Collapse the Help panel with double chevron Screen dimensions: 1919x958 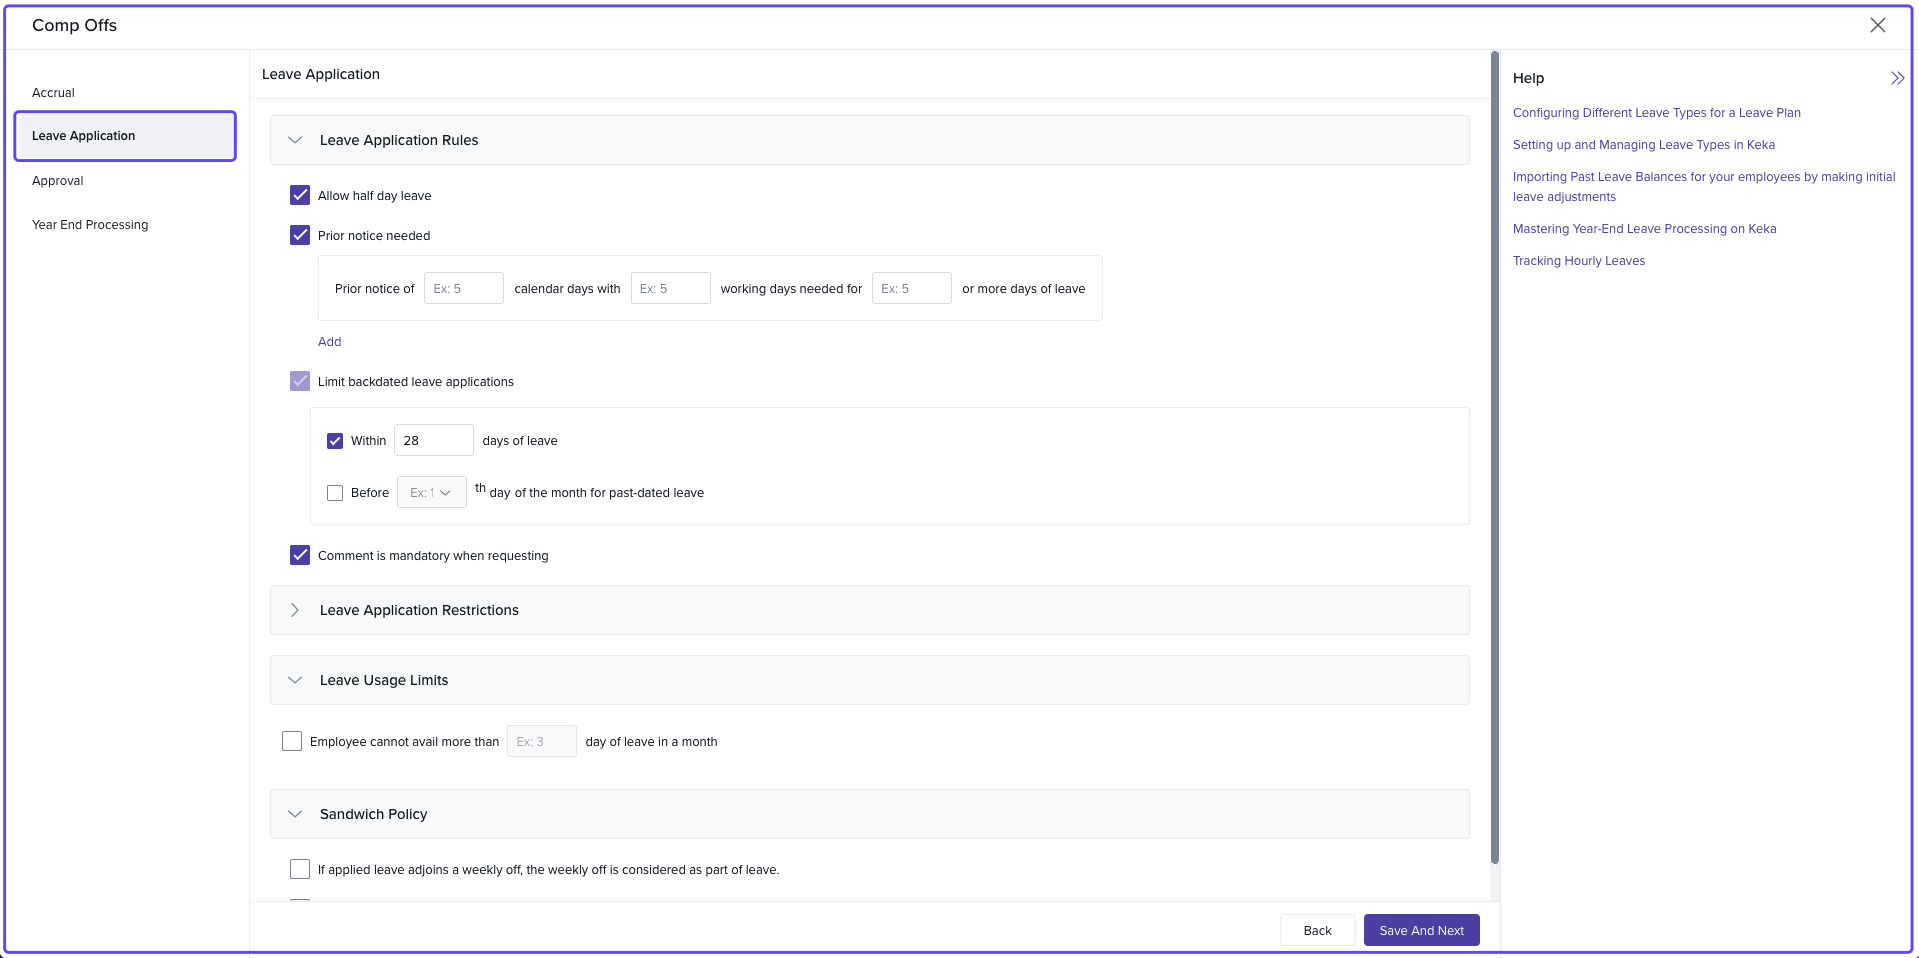tap(1896, 78)
